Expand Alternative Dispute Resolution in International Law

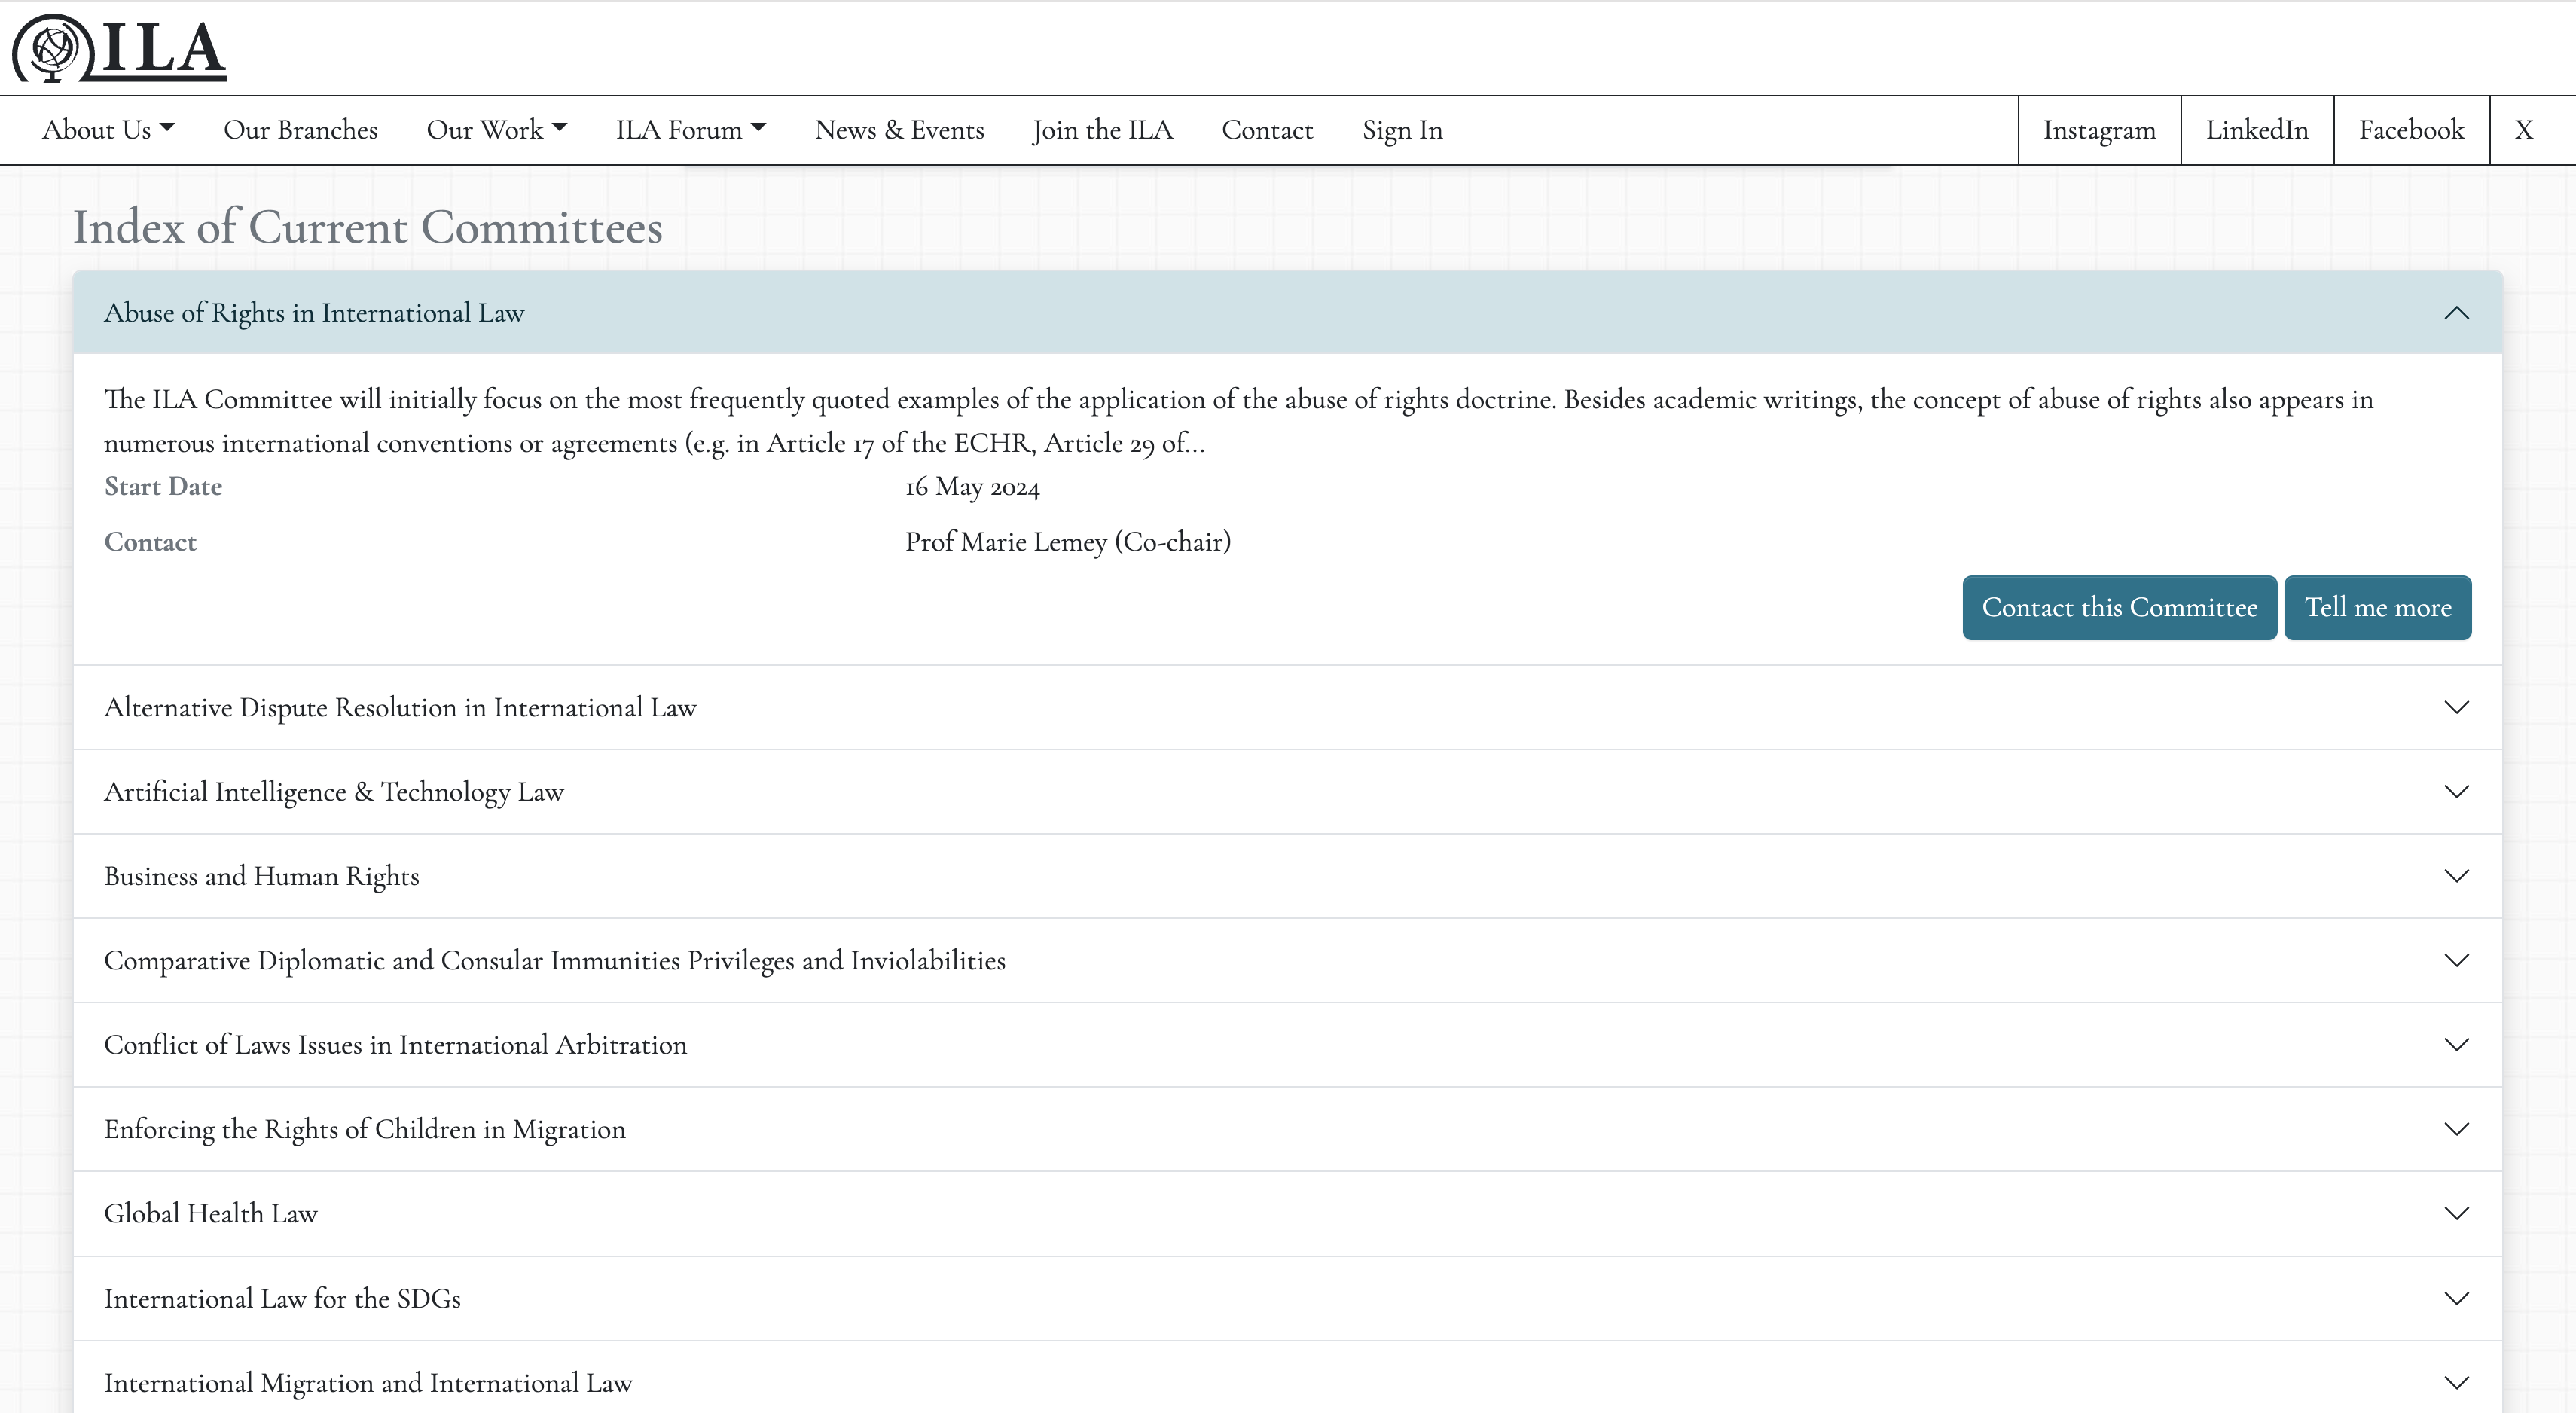1287,707
